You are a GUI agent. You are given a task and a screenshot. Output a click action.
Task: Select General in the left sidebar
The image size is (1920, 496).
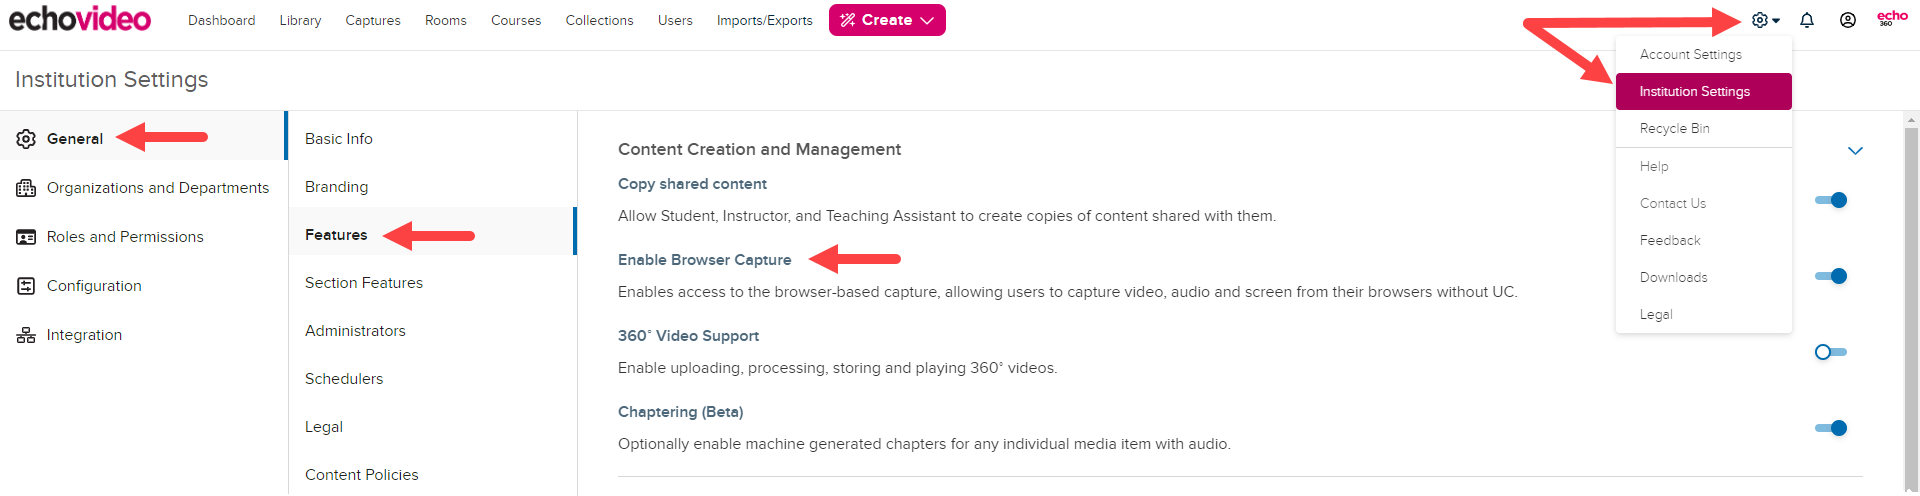click(143, 138)
